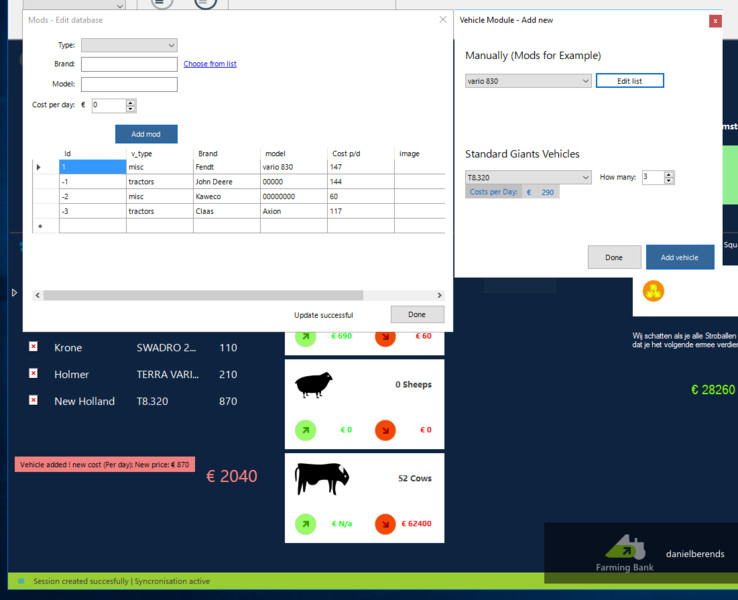Click the green income arrow for Cows

pos(306,523)
